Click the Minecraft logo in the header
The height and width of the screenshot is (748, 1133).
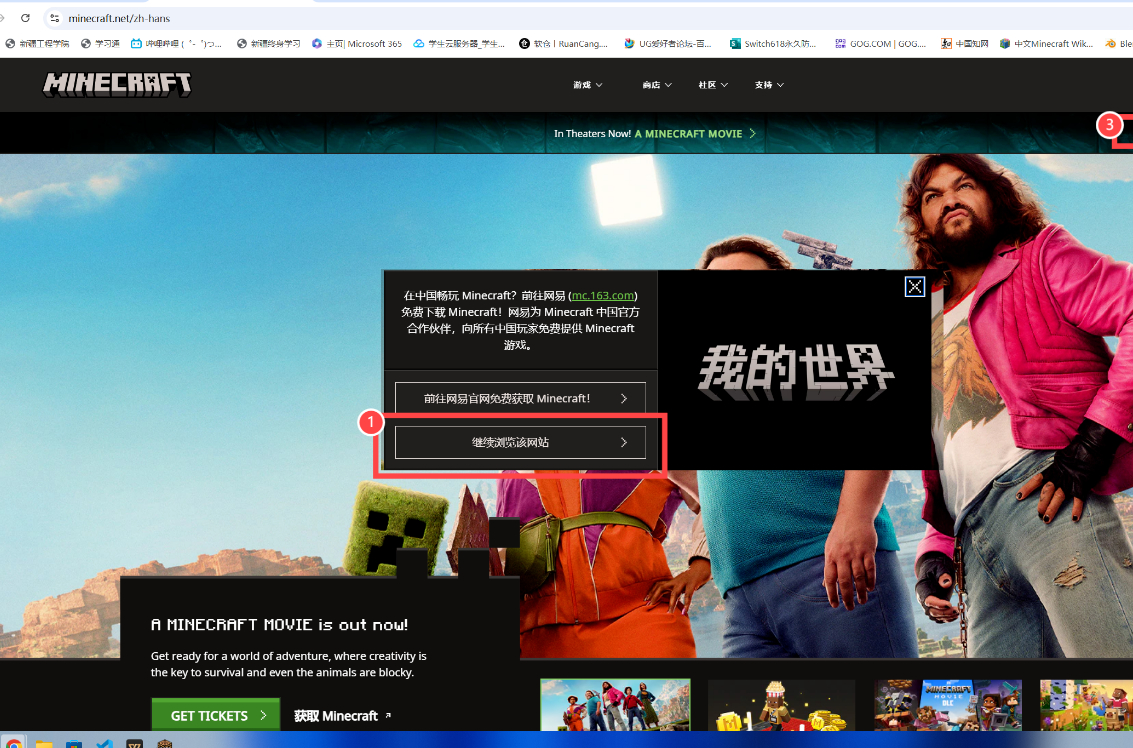(117, 85)
